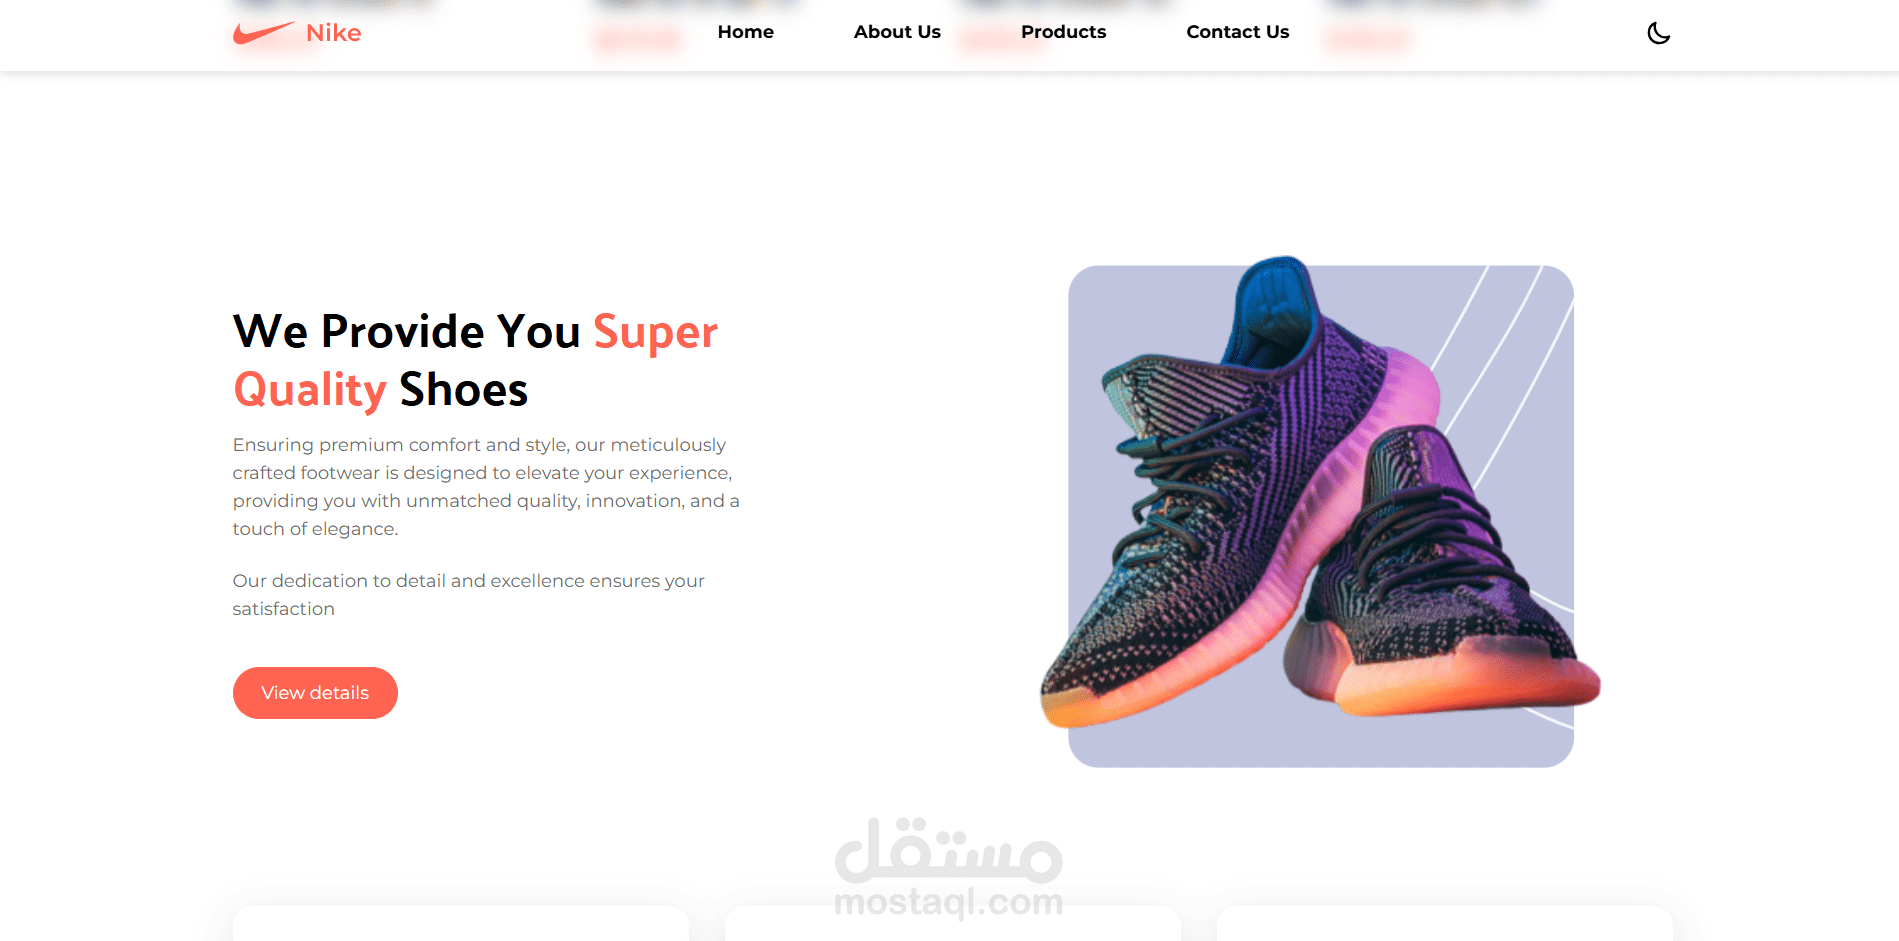Screen dimensions: 1899x941
Task: Click the orange word Super in heading
Action: [x=655, y=332]
